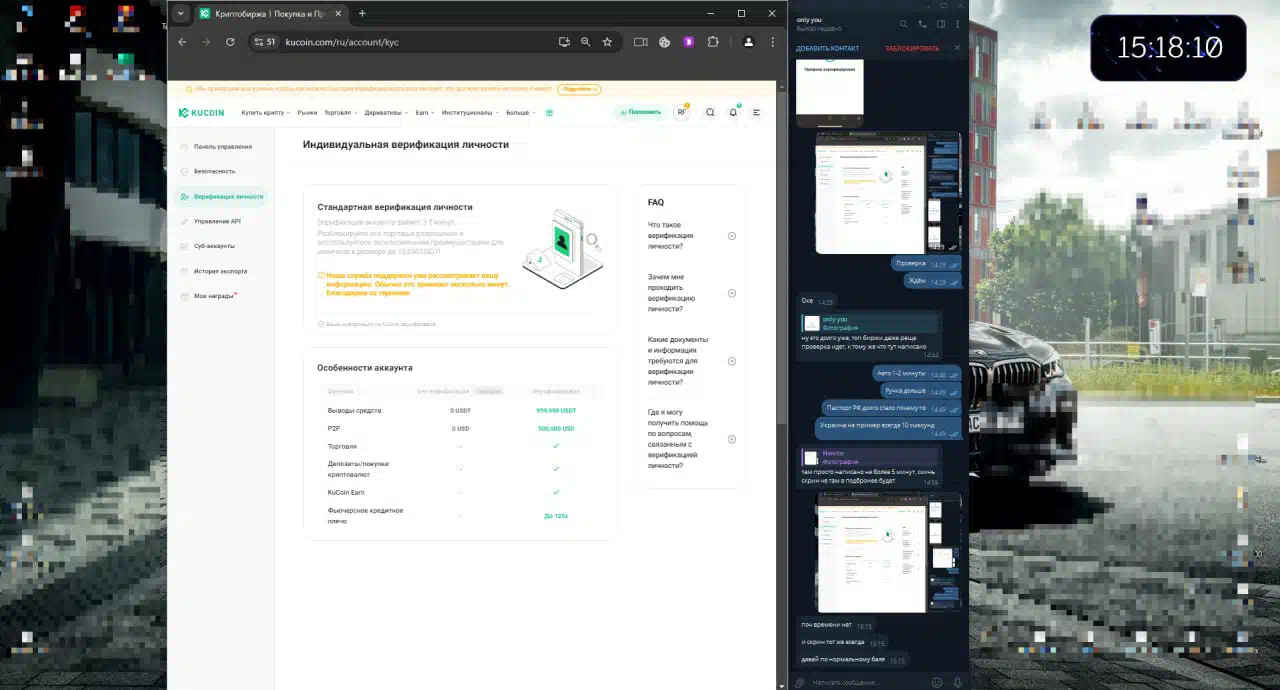Screen dimensions: 1280x690
Task: Open the Chrome extensions puzzle icon
Action: click(713, 42)
